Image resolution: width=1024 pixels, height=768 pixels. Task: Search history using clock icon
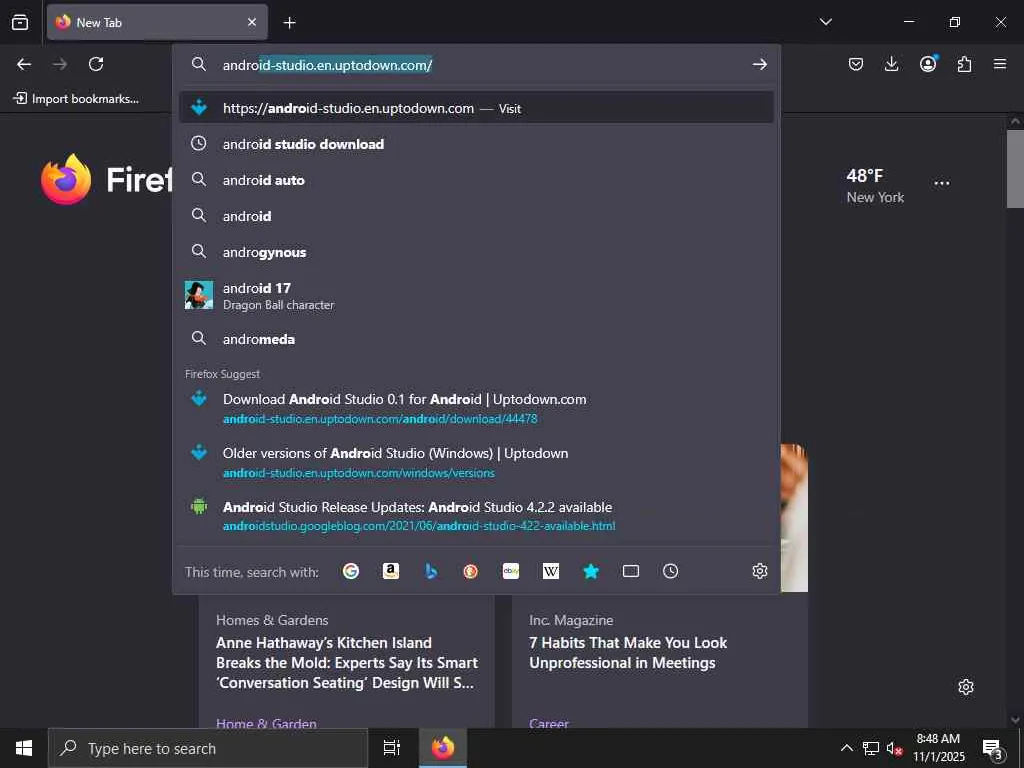tap(671, 571)
